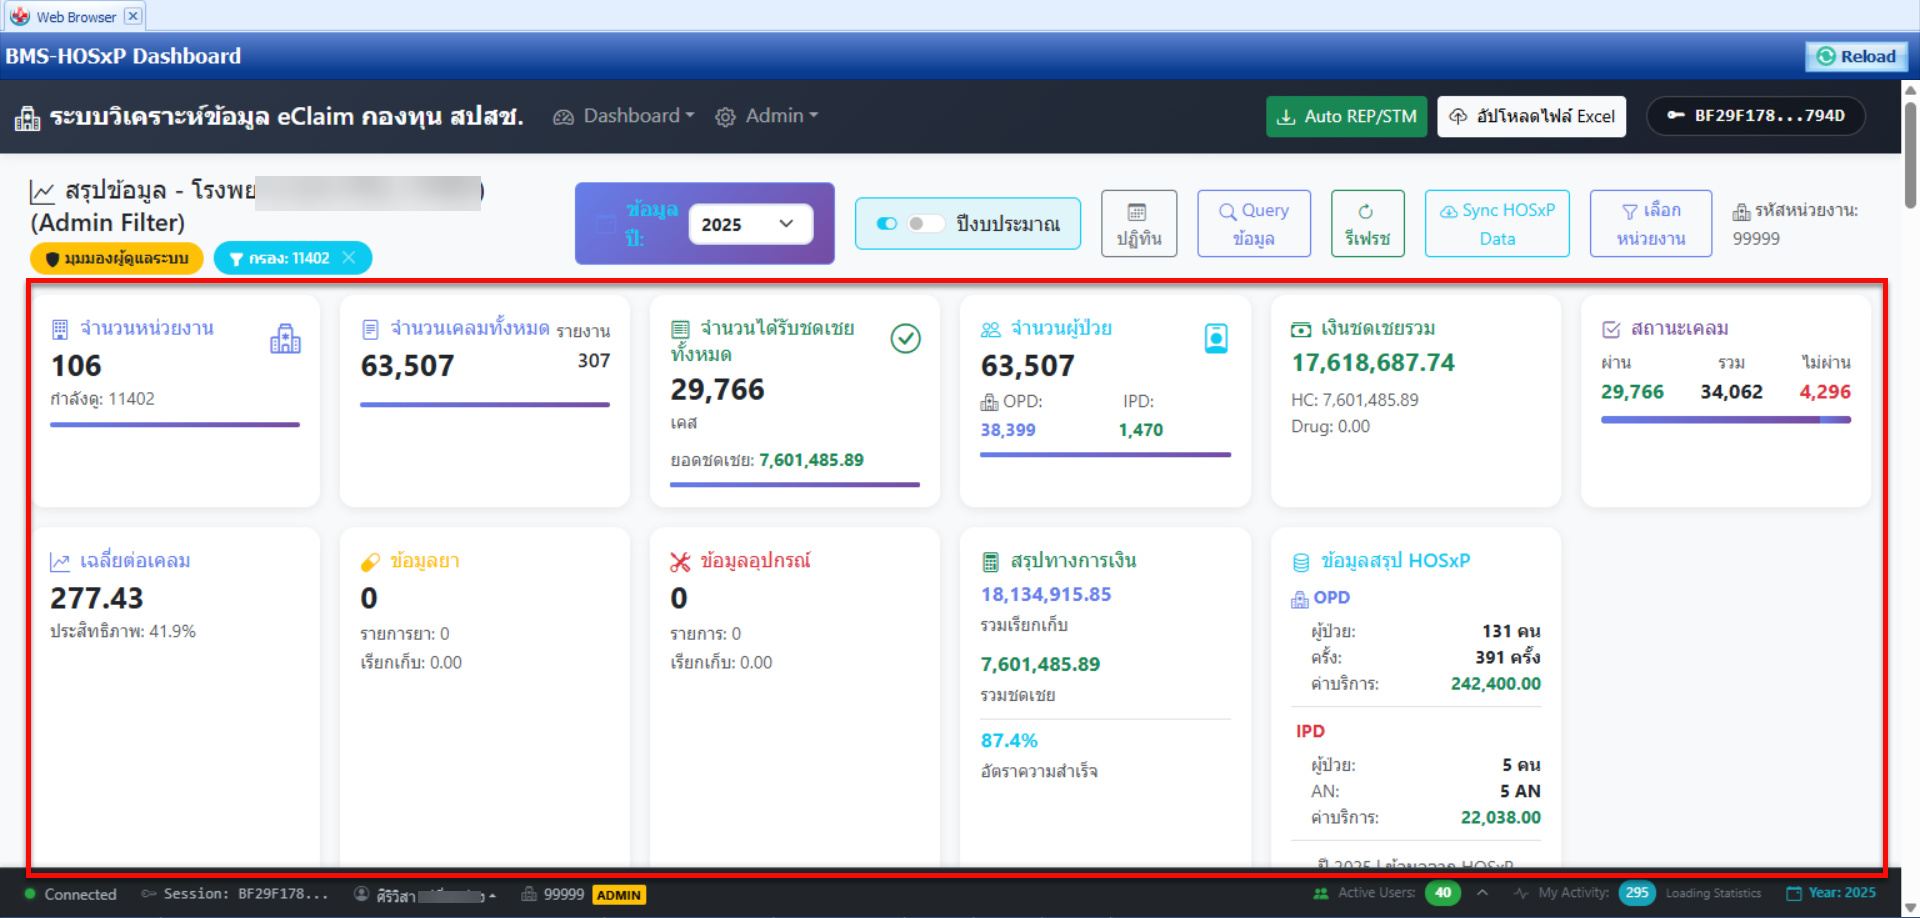
Task: Click Auto REP/STM download button
Action: click(1346, 116)
